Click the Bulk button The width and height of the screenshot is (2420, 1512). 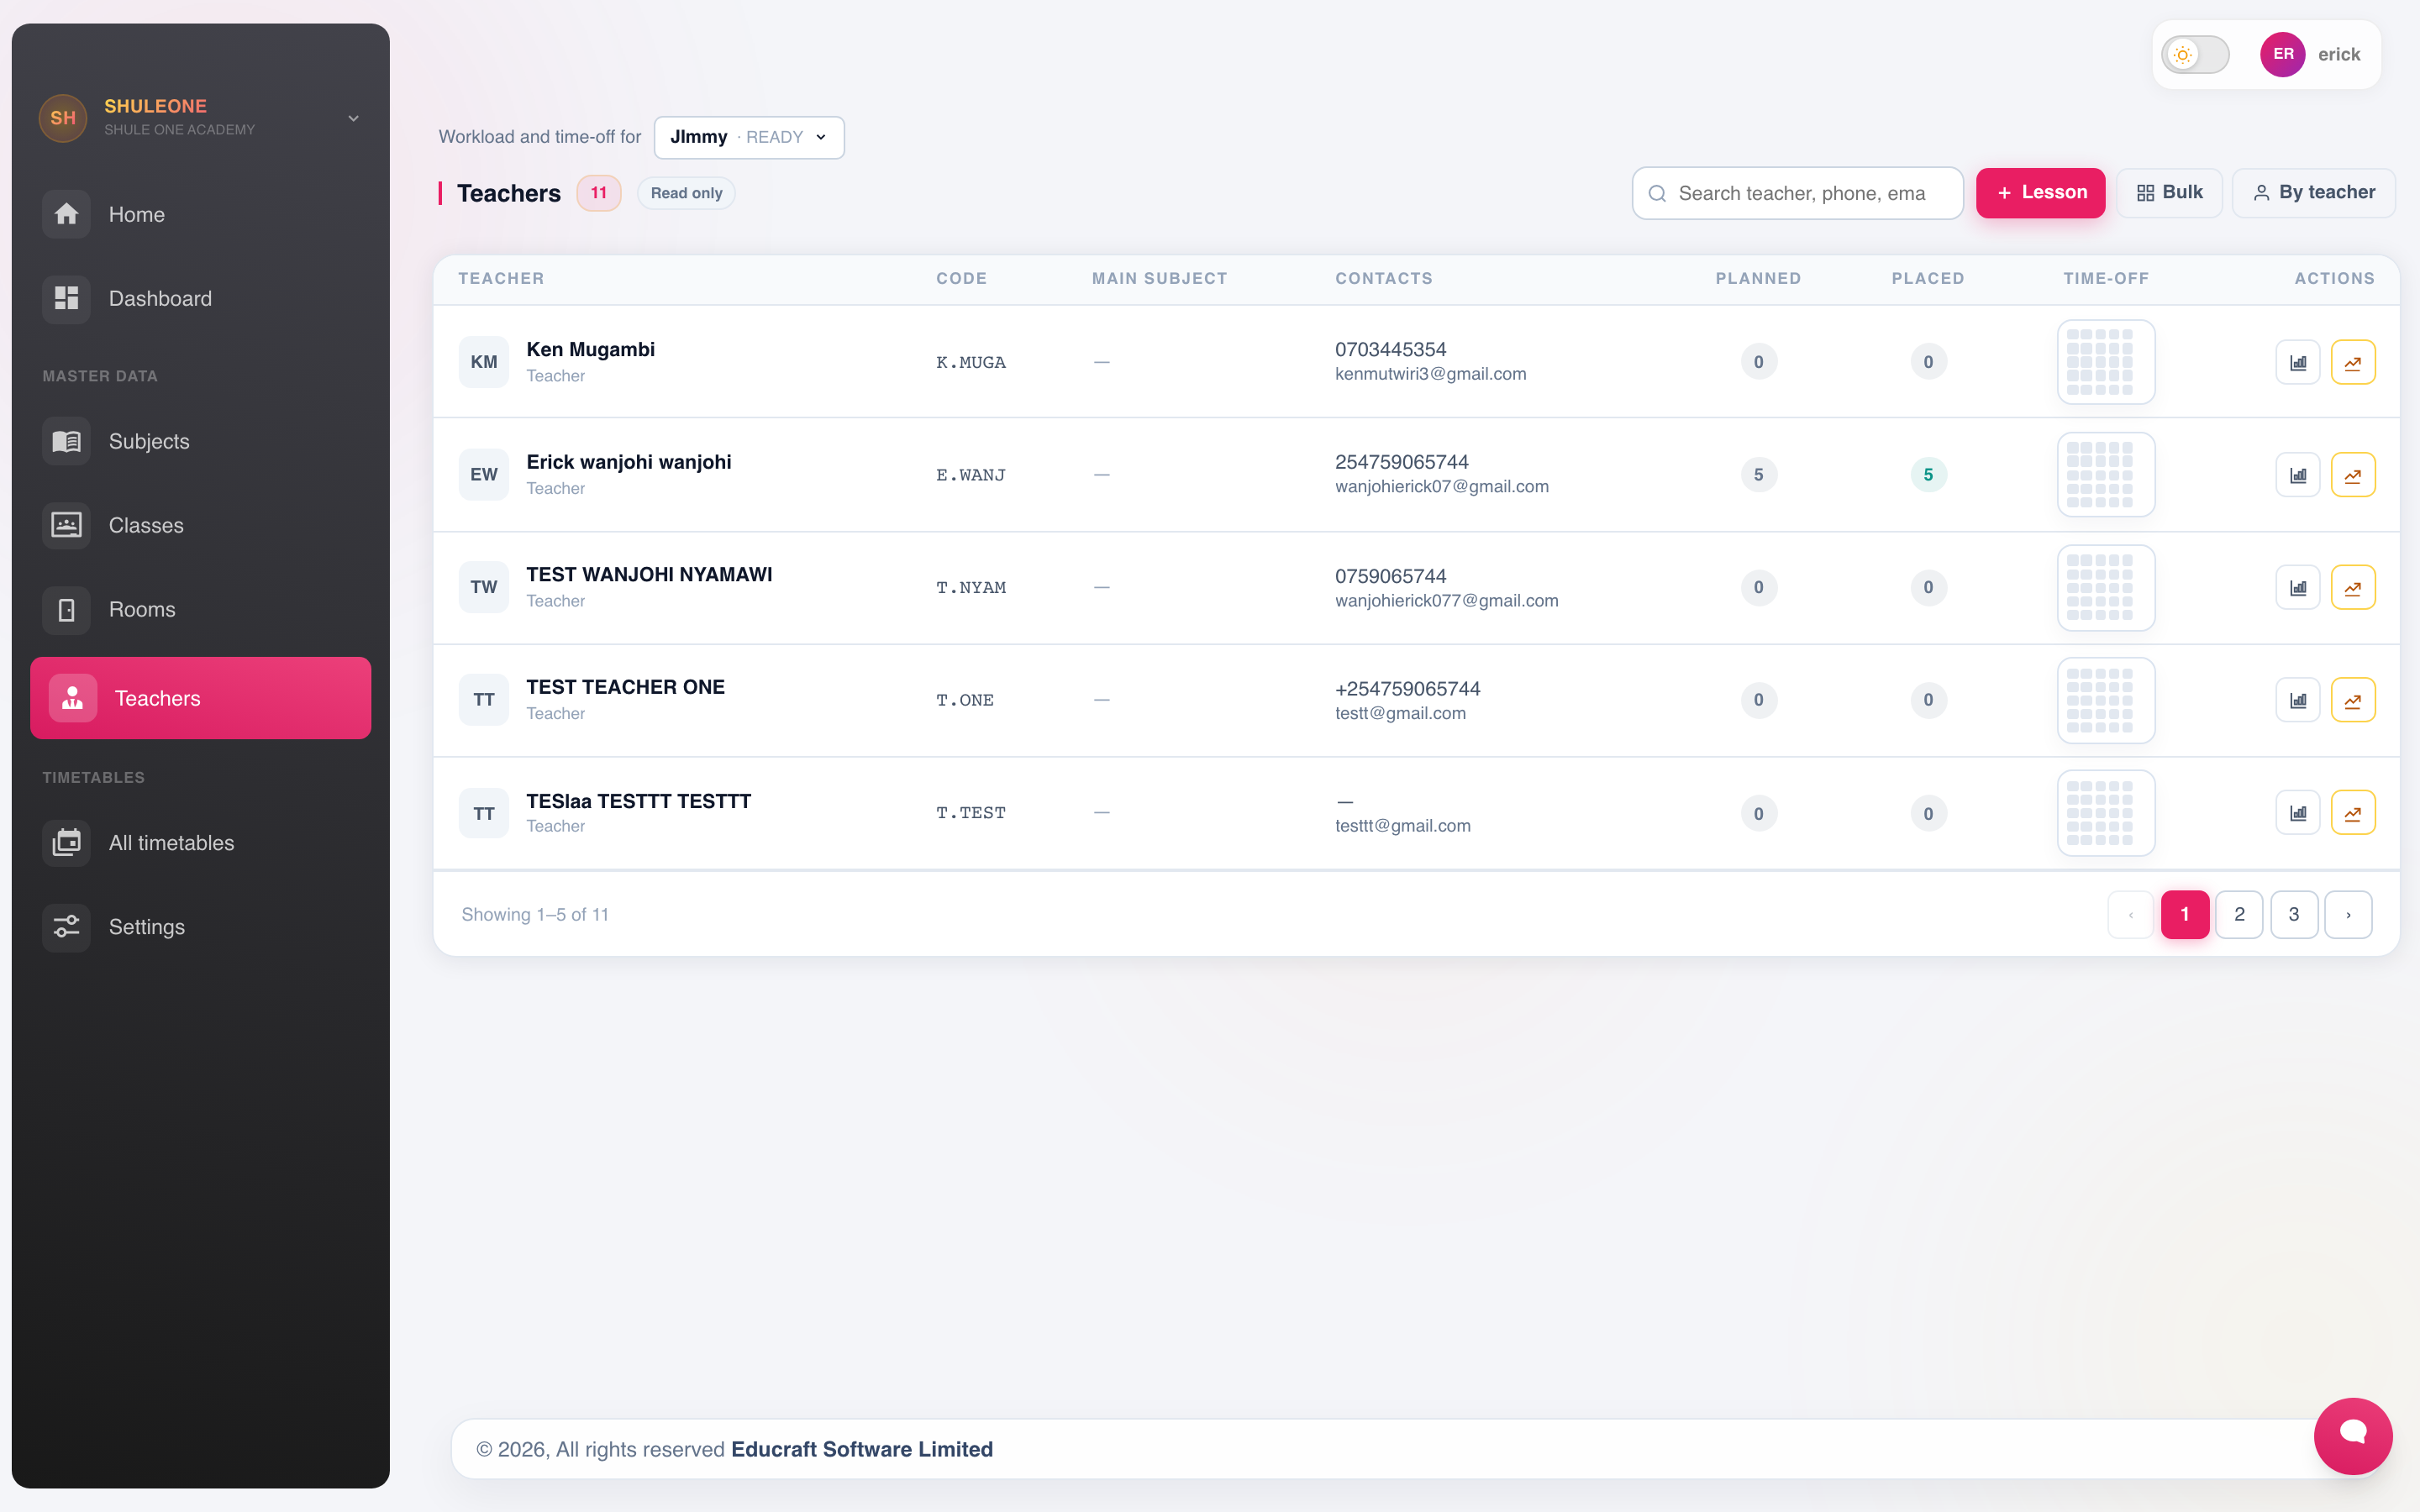click(2169, 193)
